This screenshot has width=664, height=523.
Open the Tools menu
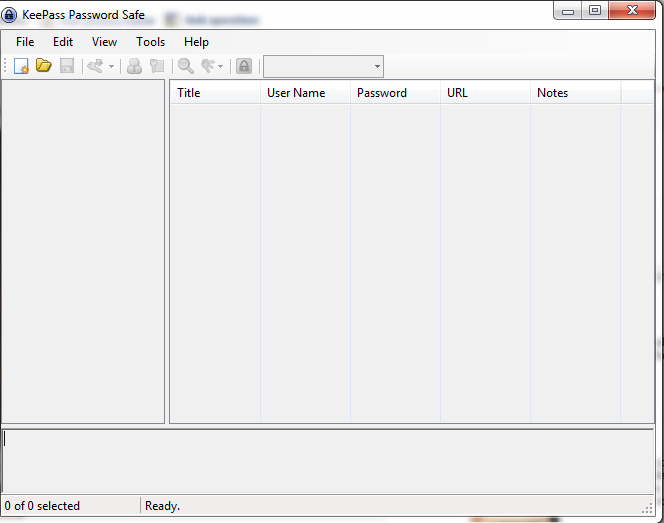pos(150,42)
